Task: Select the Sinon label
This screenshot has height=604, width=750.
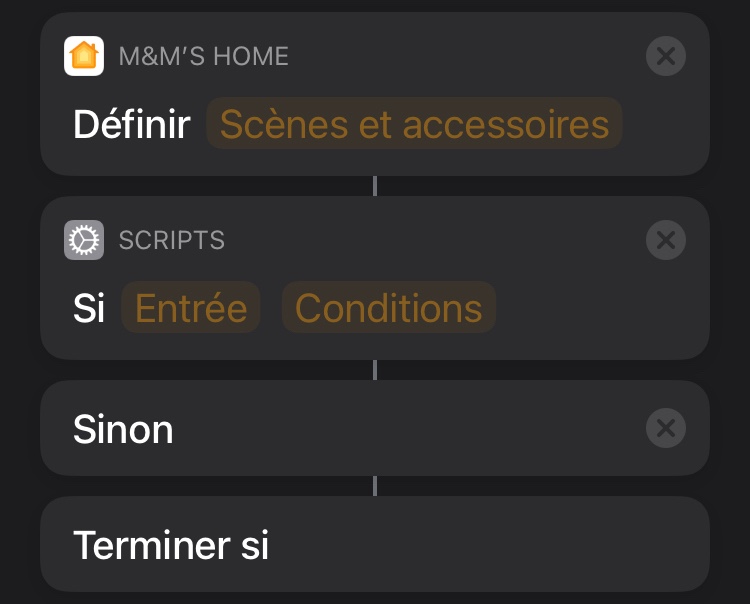Action: [x=123, y=430]
